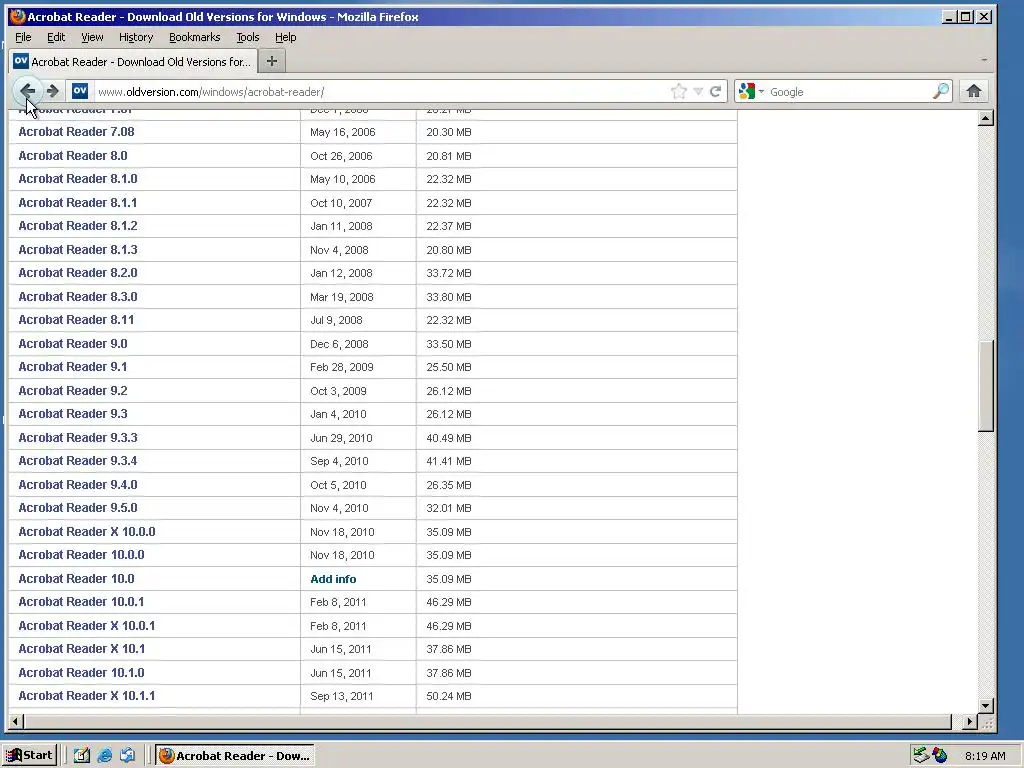
Task: Click the horizontal scrollbar right arrow
Action: [970, 722]
